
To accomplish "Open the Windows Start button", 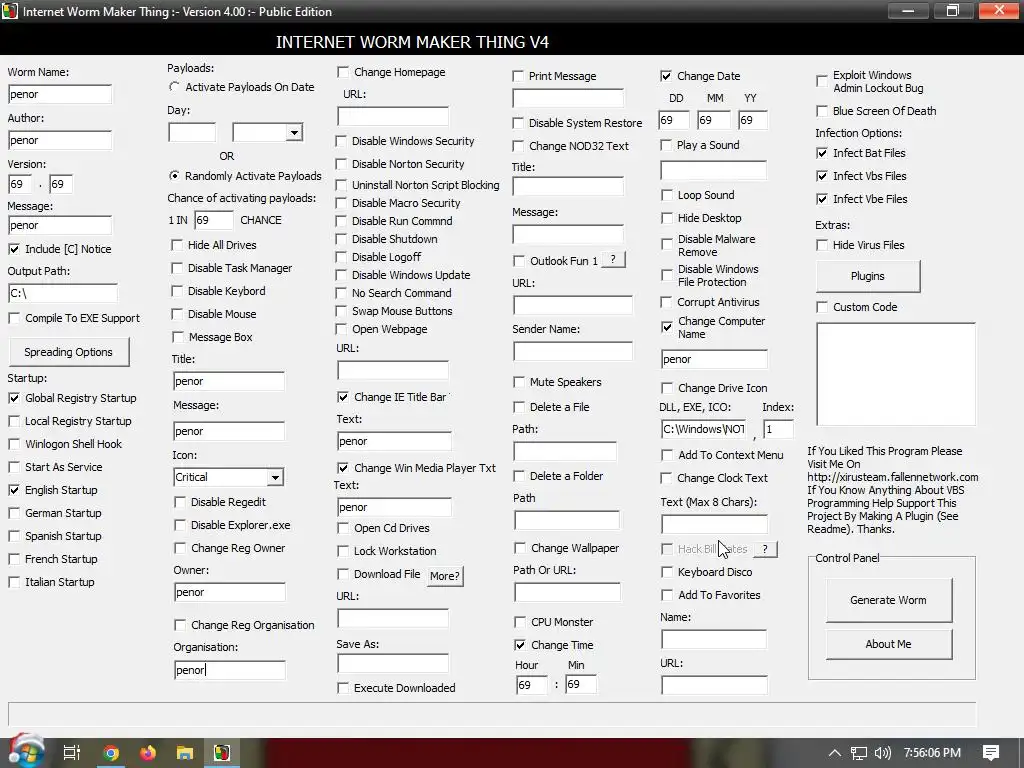I will click(x=26, y=752).
